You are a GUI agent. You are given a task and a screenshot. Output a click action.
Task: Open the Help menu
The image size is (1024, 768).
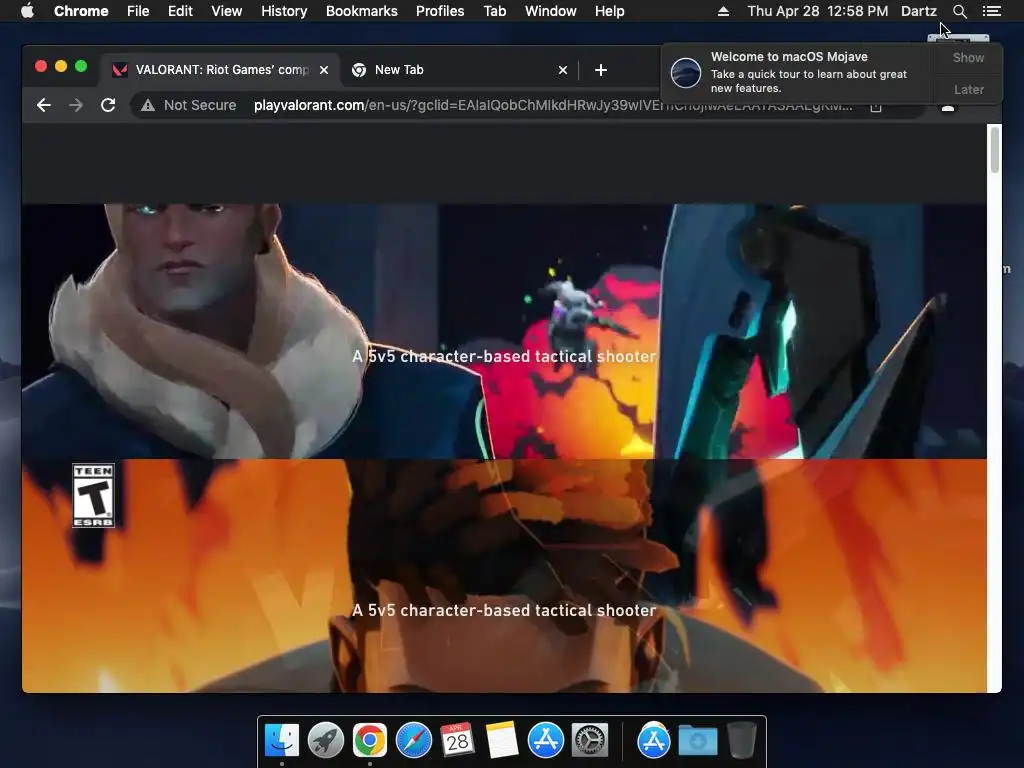[609, 11]
